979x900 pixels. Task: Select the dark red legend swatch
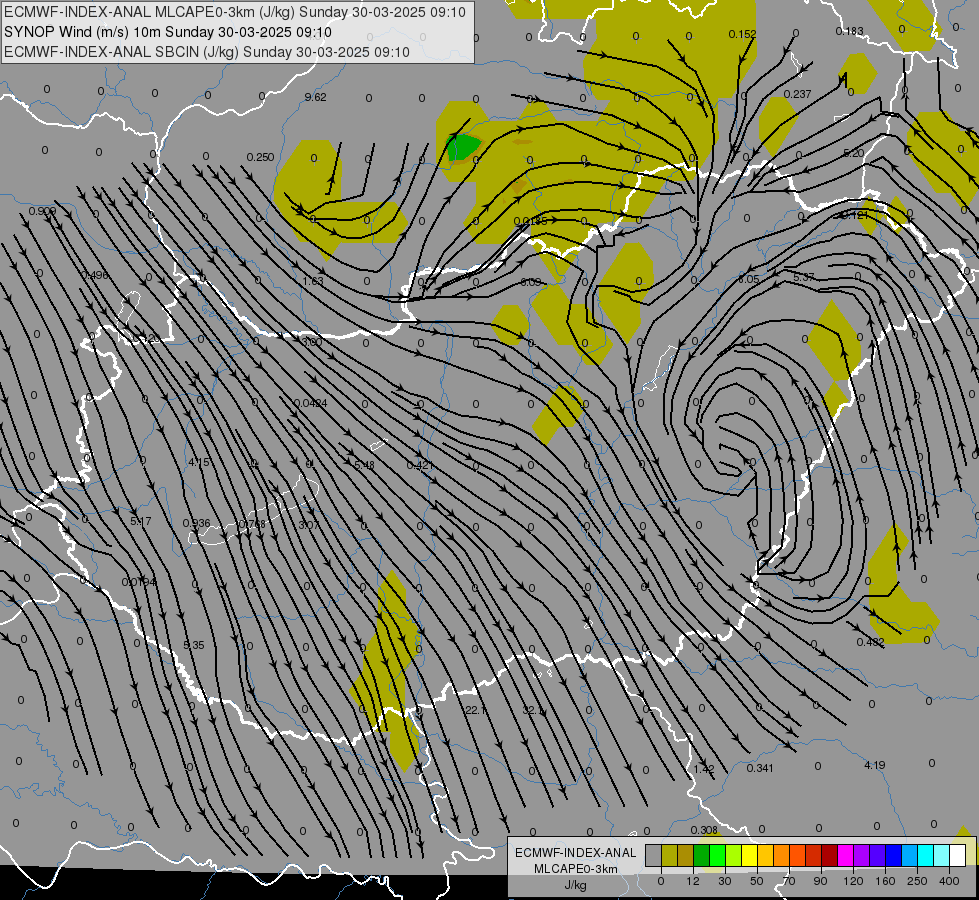point(830,855)
